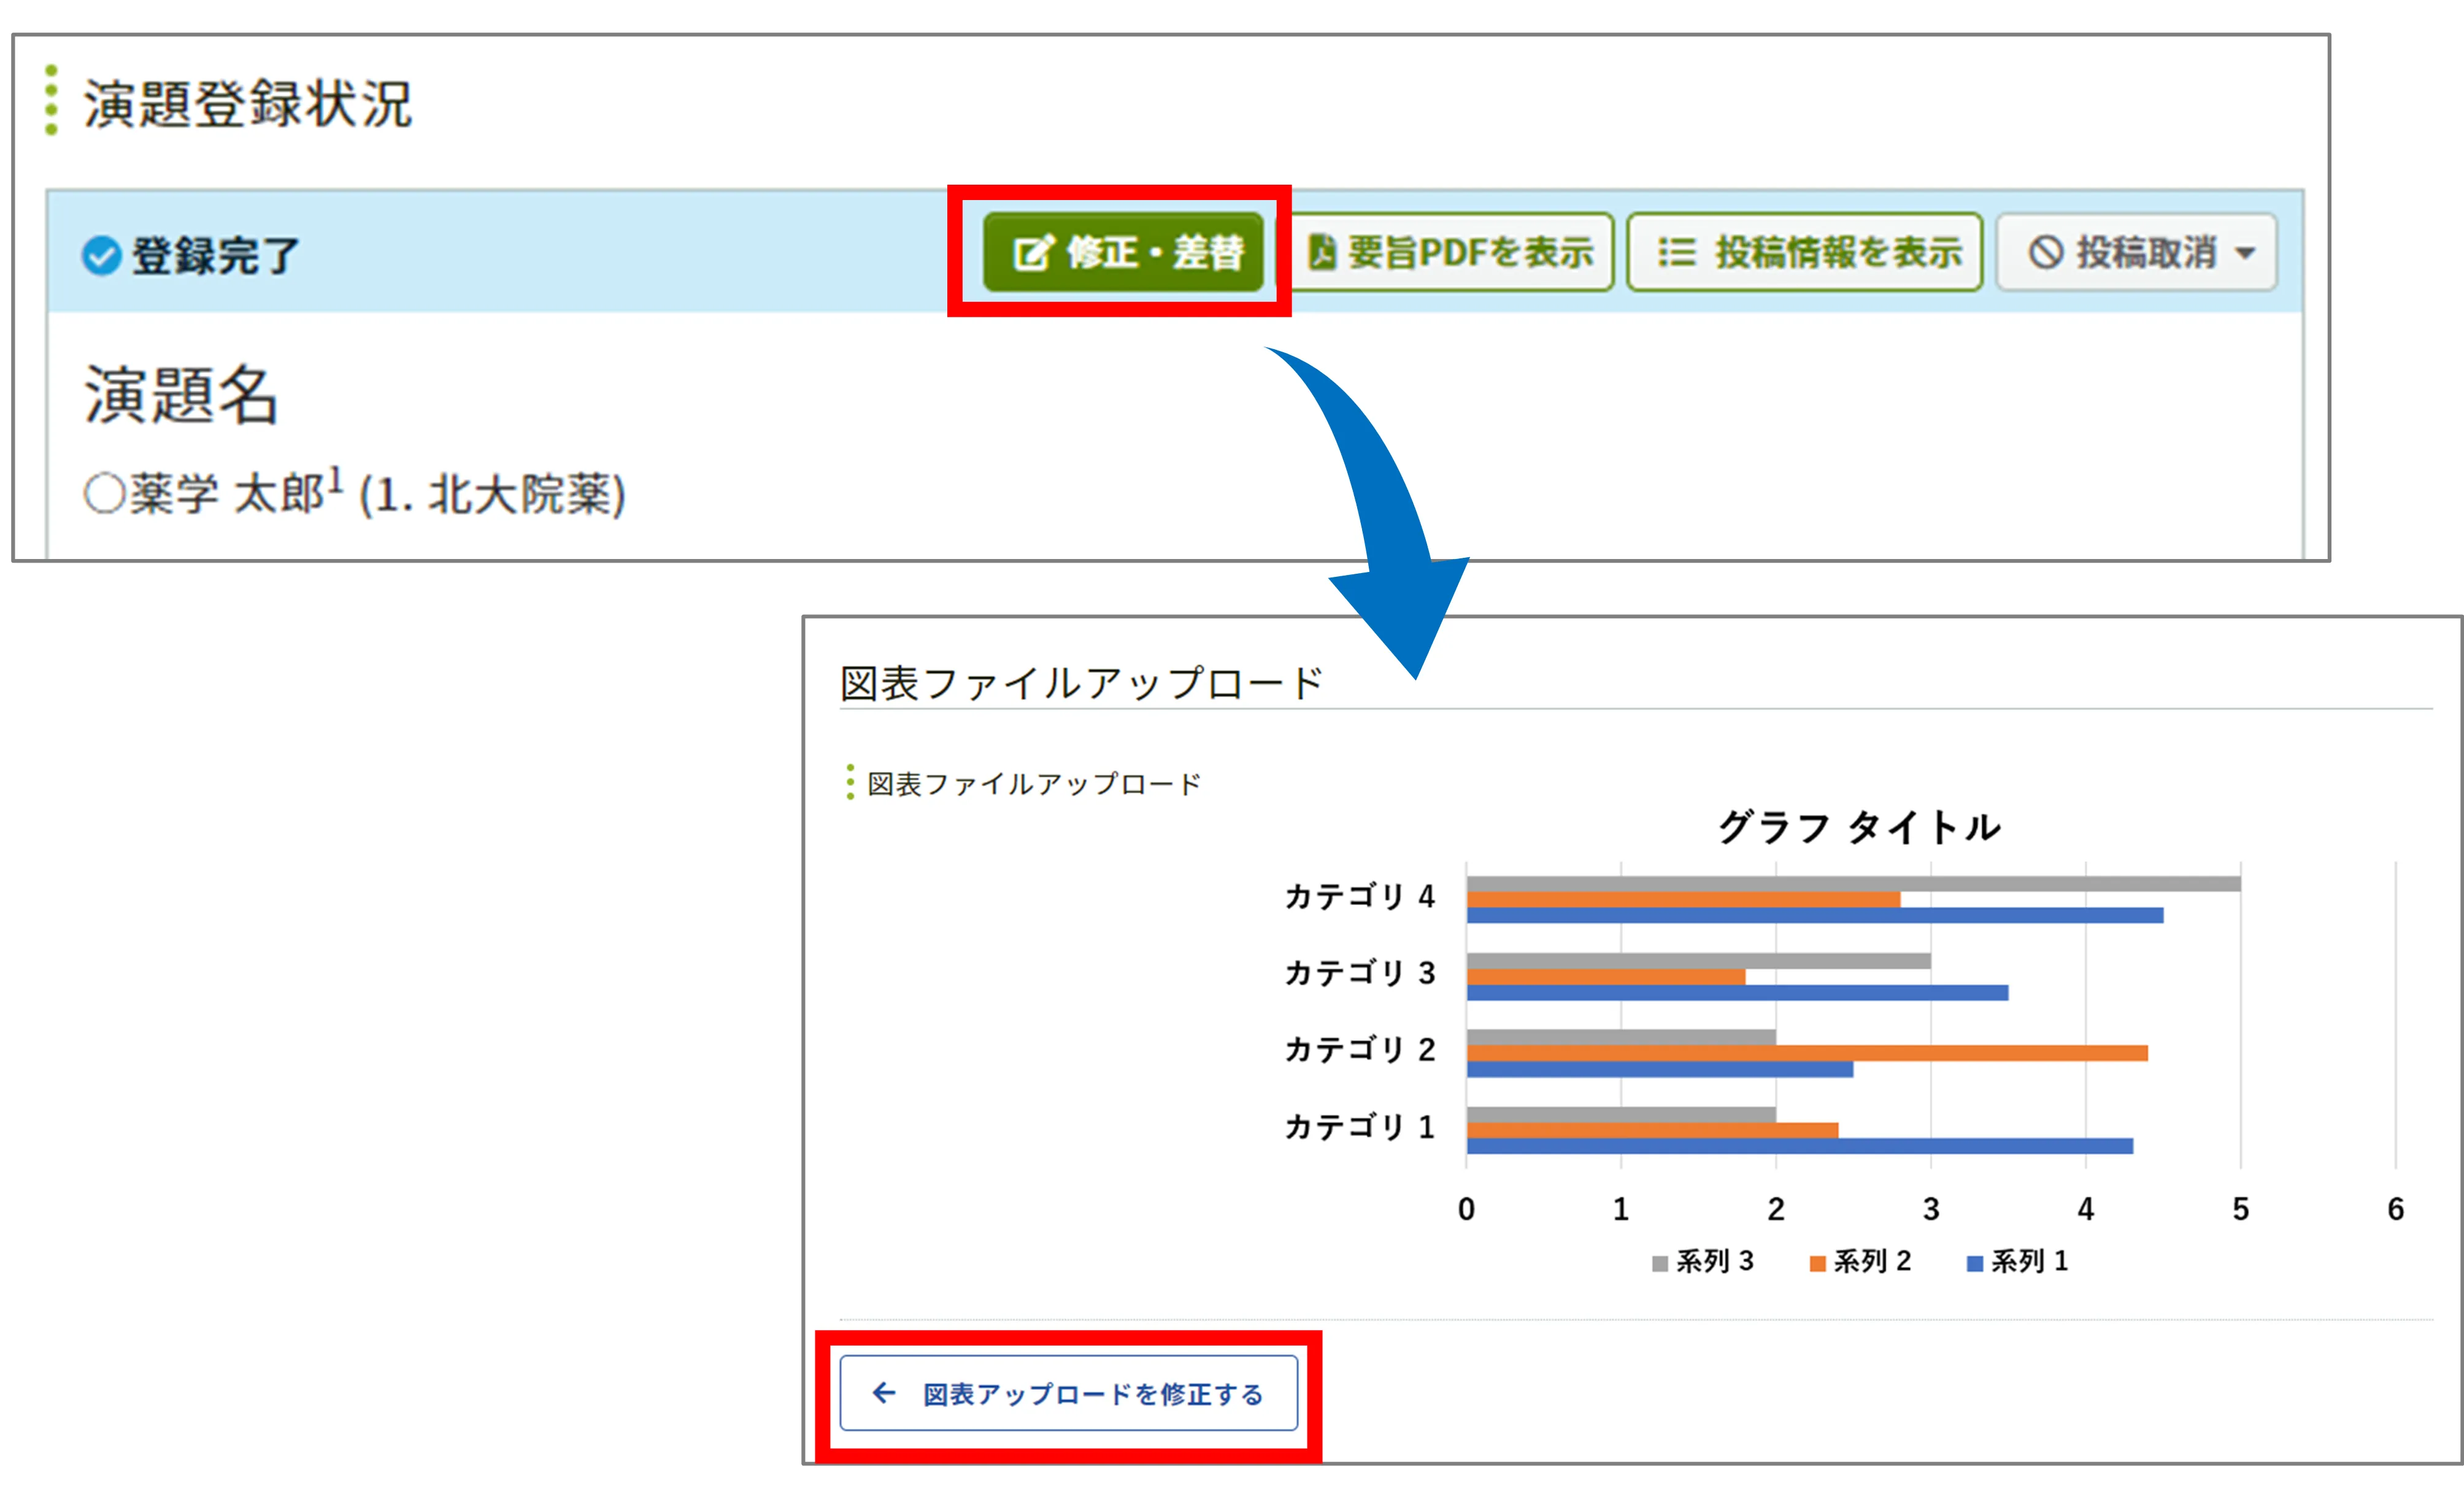The image size is (2464, 1485).
Task: Click the blue 系列 1 legend swatch
Action: (1975, 1263)
